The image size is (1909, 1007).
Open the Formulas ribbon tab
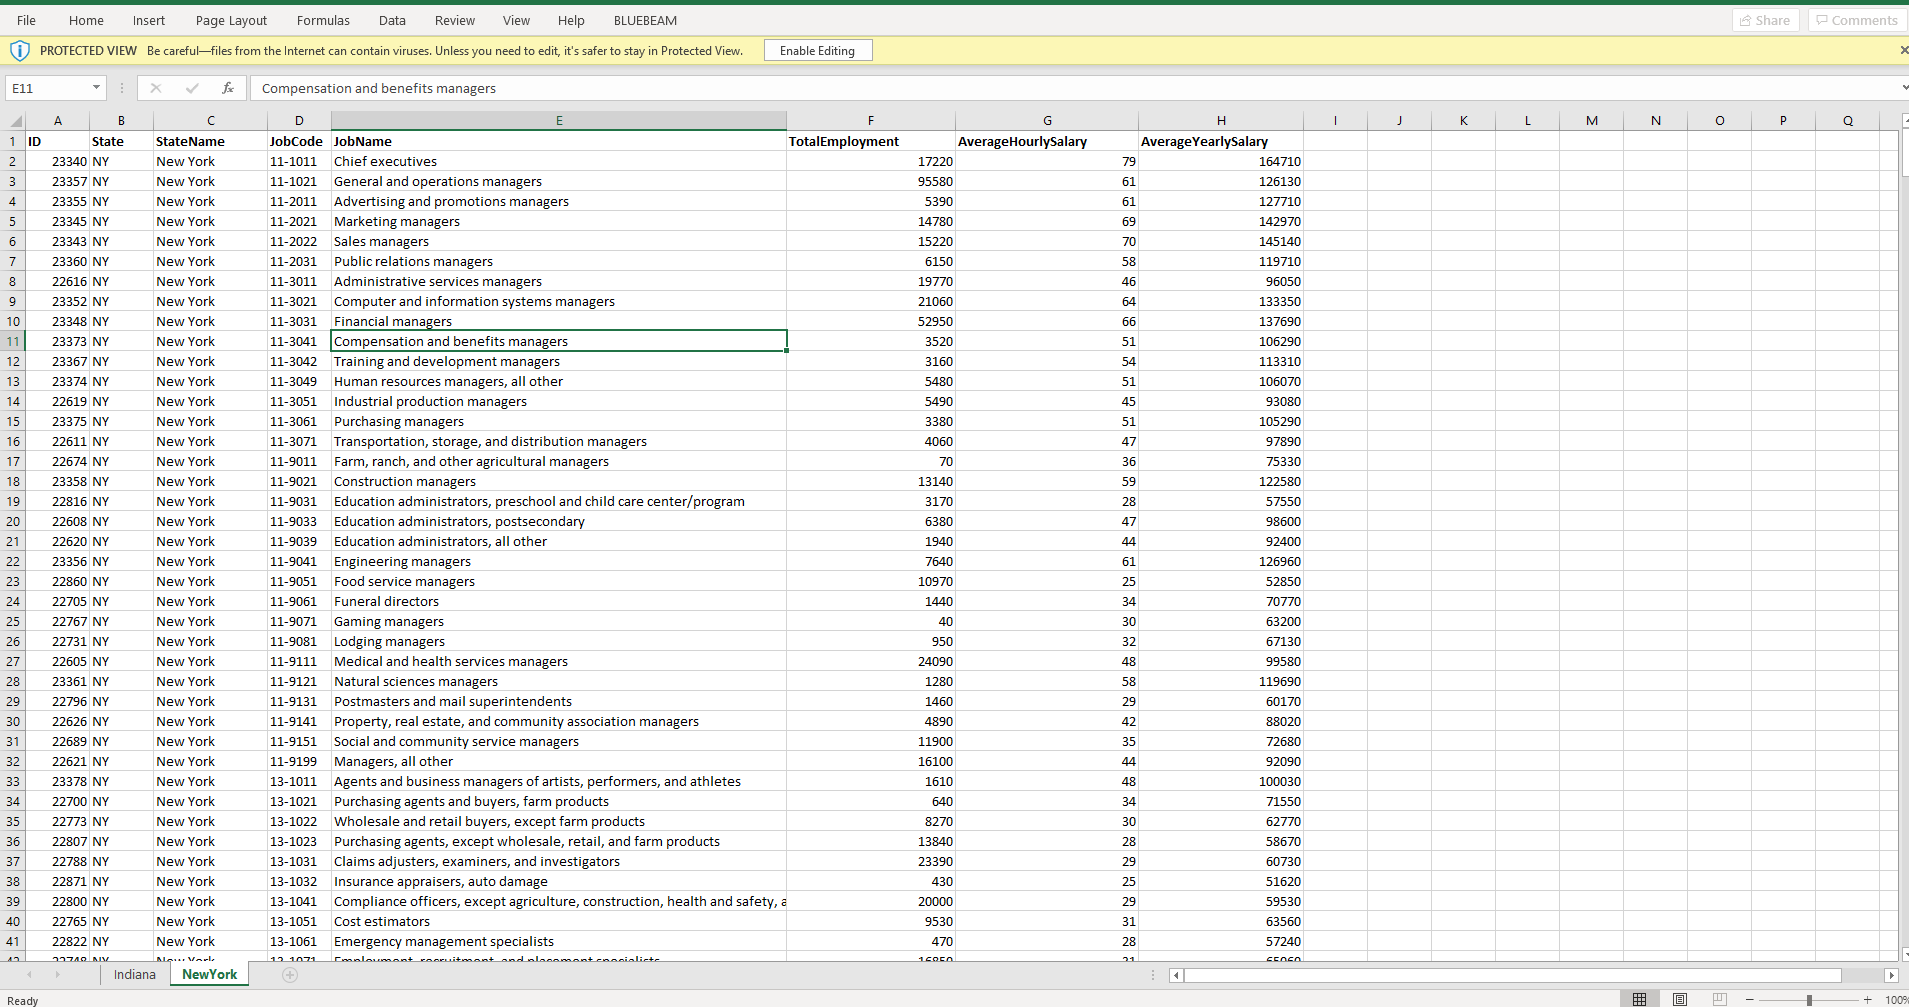point(323,20)
